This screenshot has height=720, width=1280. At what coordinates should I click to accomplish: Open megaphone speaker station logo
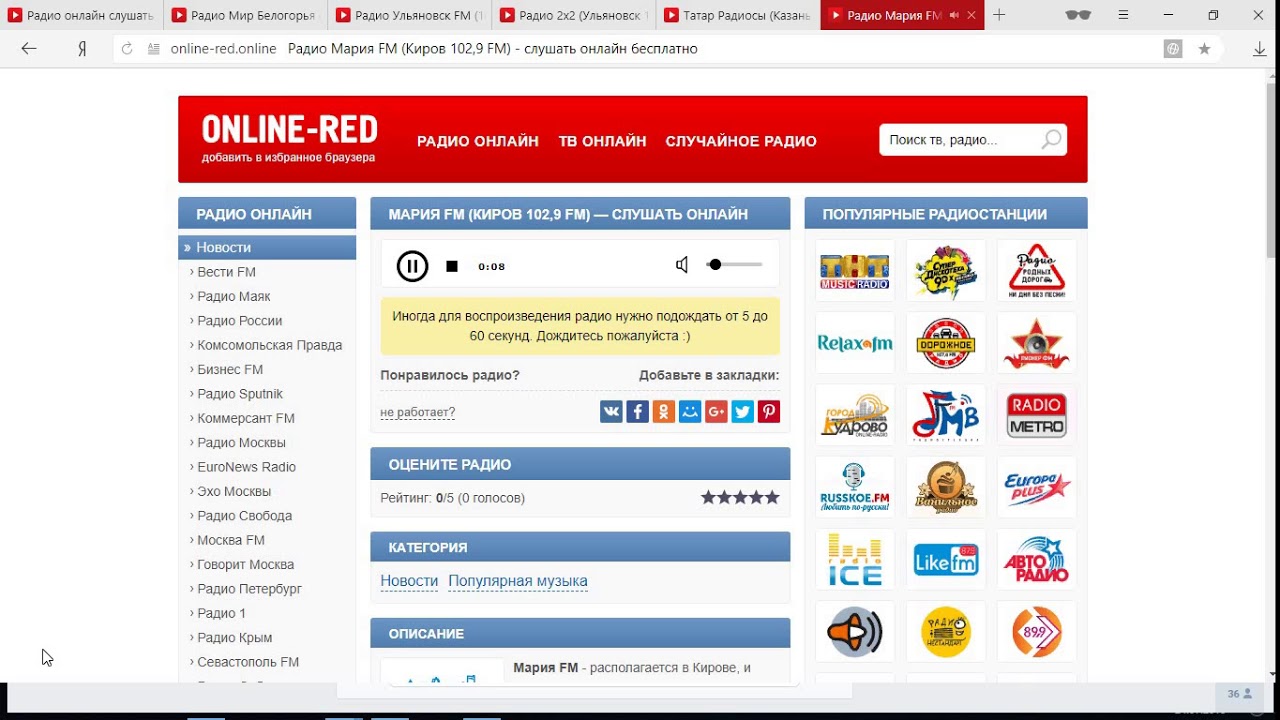pos(855,632)
